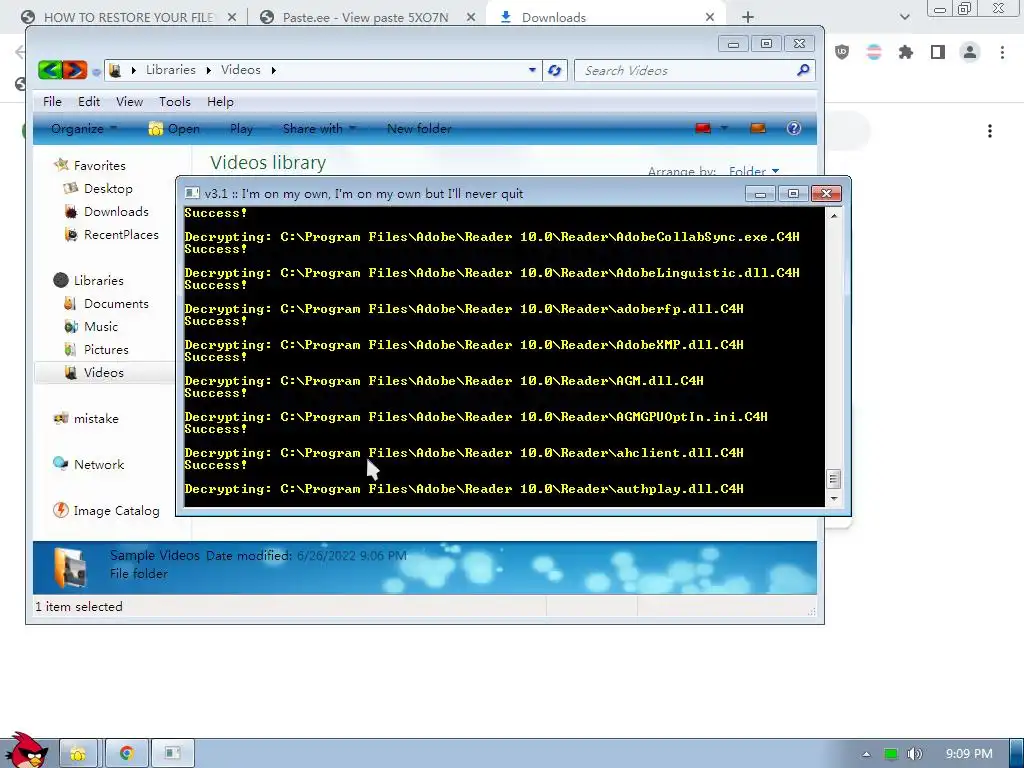1024x768 pixels.
Task: Open the Chrome extensions puzzle icon
Action: coord(905,52)
